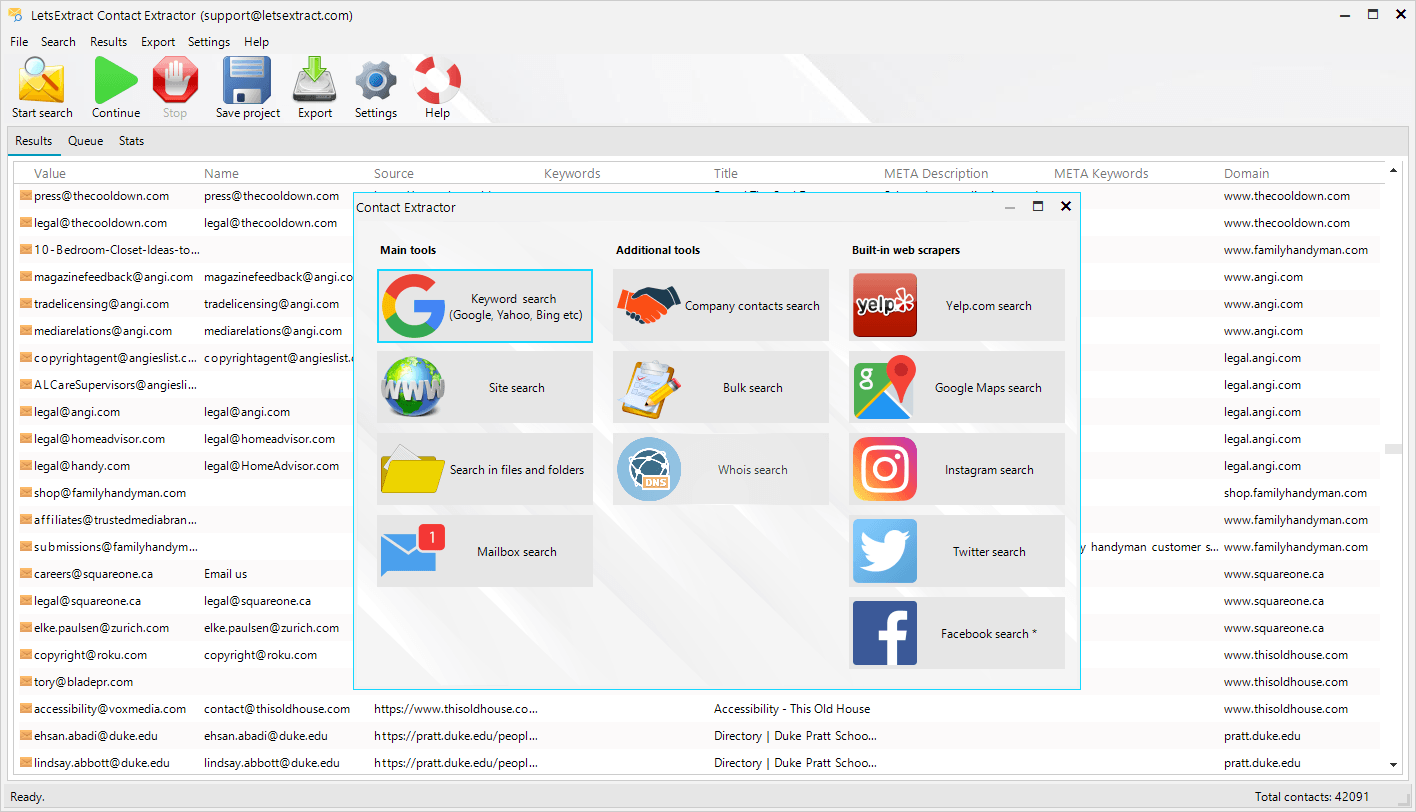Image resolution: width=1416 pixels, height=812 pixels.
Task: Open Export from the toolbar
Action: coord(314,87)
